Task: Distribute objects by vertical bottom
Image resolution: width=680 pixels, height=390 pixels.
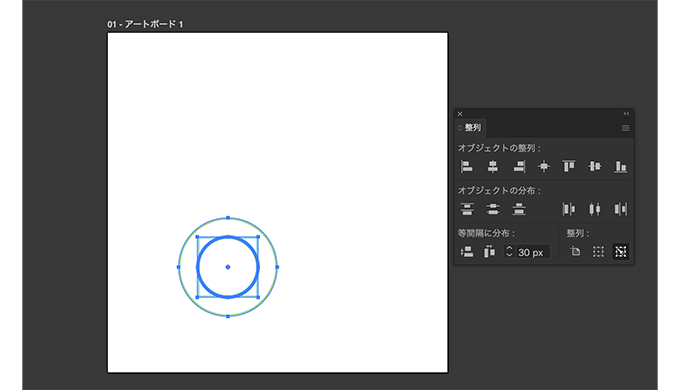Action: (x=519, y=209)
